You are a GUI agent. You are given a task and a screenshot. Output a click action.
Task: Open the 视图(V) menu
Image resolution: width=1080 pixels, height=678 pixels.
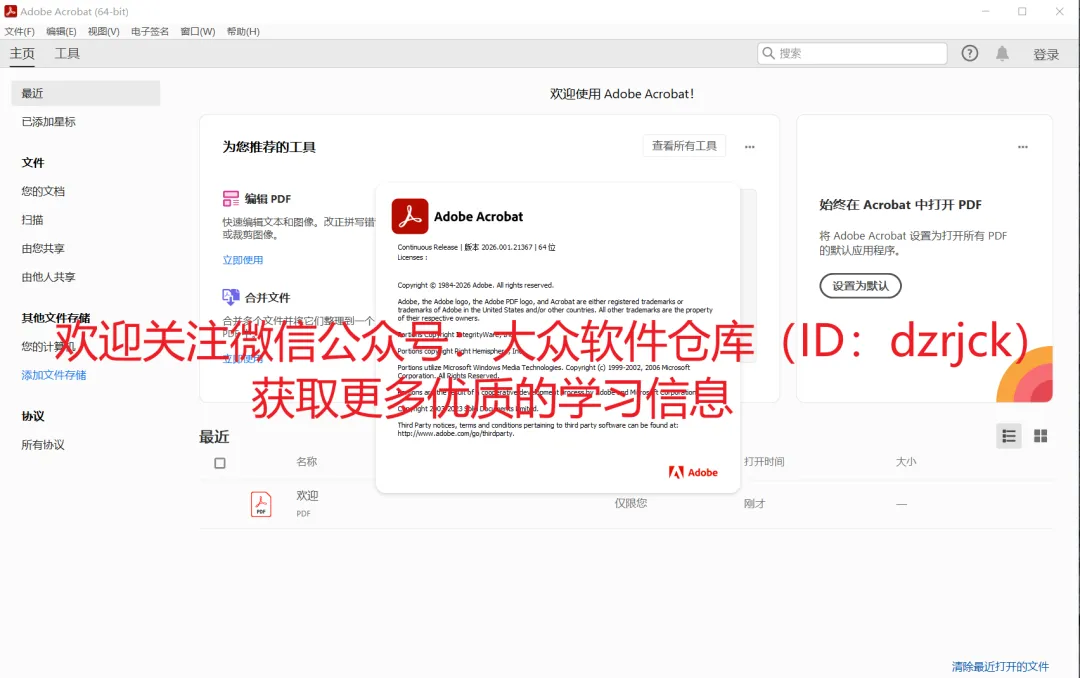pyautogui.click(x=103, y=31)
